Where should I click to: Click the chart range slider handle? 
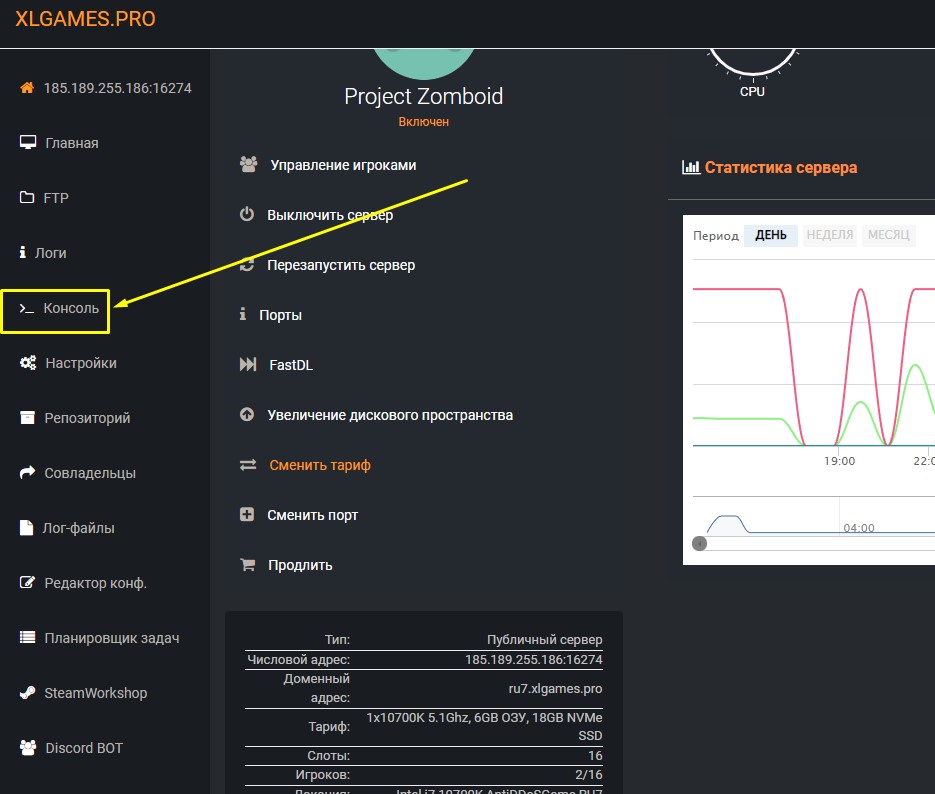coord(699,544)
